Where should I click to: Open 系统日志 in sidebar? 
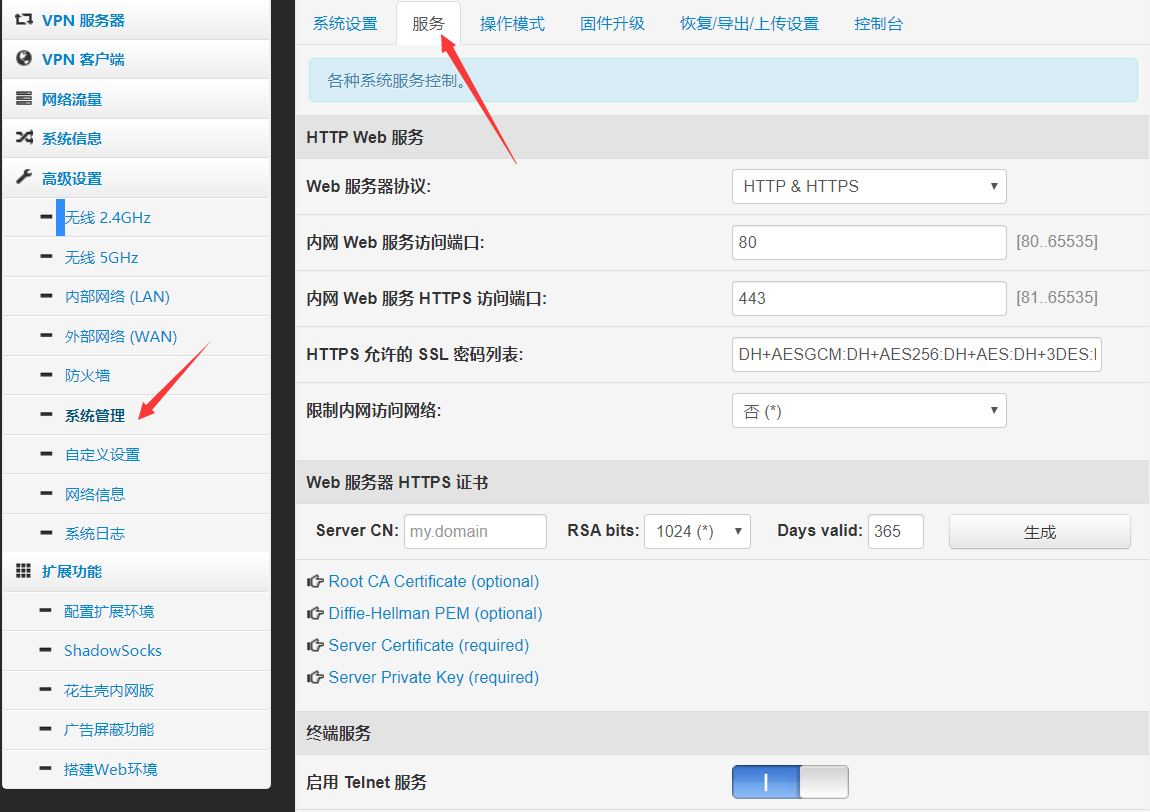(95, 533)
